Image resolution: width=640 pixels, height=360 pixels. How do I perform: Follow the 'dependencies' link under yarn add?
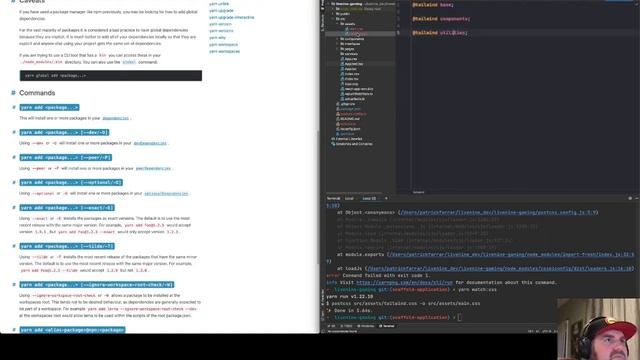click(116, 118)
